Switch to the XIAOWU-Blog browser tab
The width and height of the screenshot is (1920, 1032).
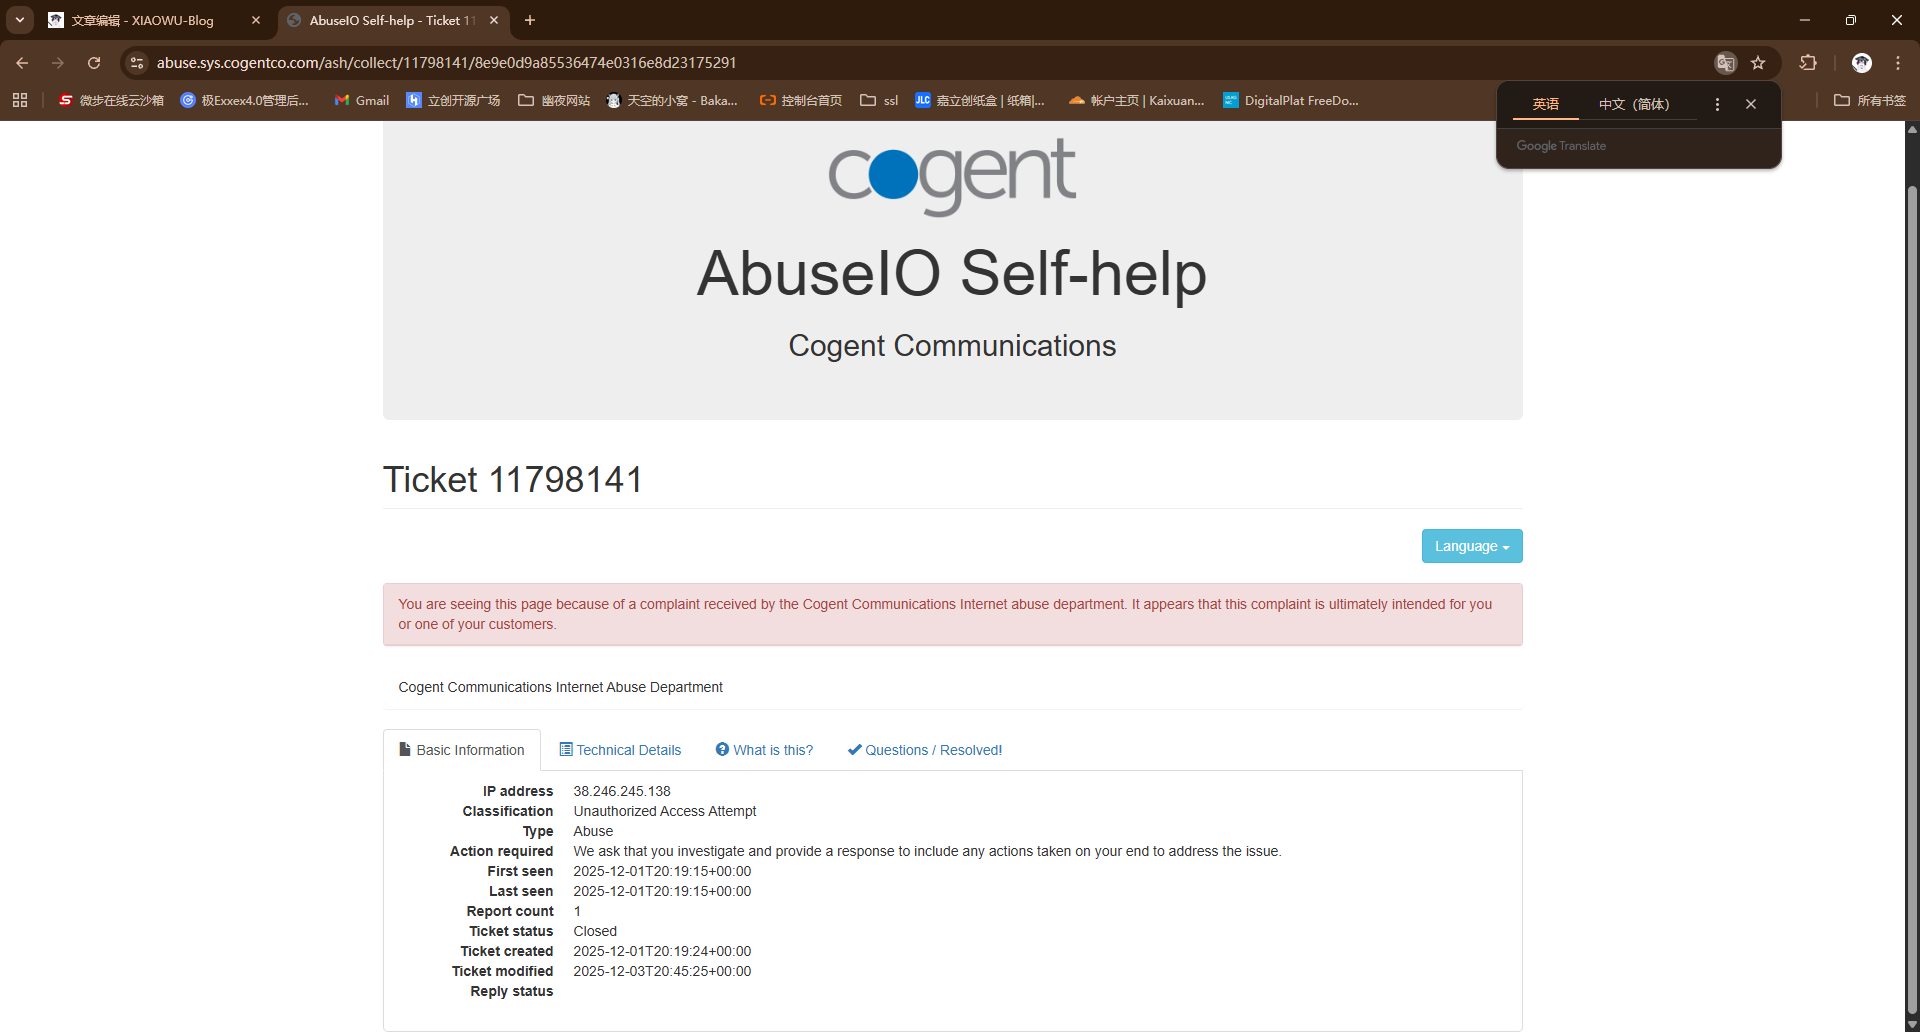tap(150, 20)
